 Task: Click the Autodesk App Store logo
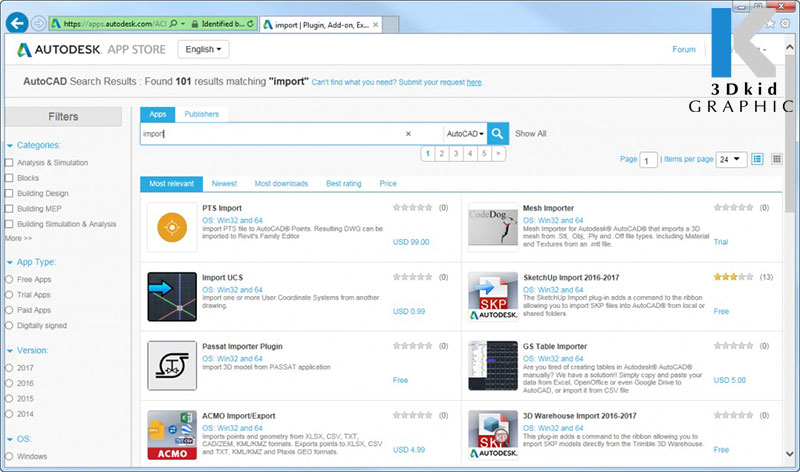coord(91,49)
